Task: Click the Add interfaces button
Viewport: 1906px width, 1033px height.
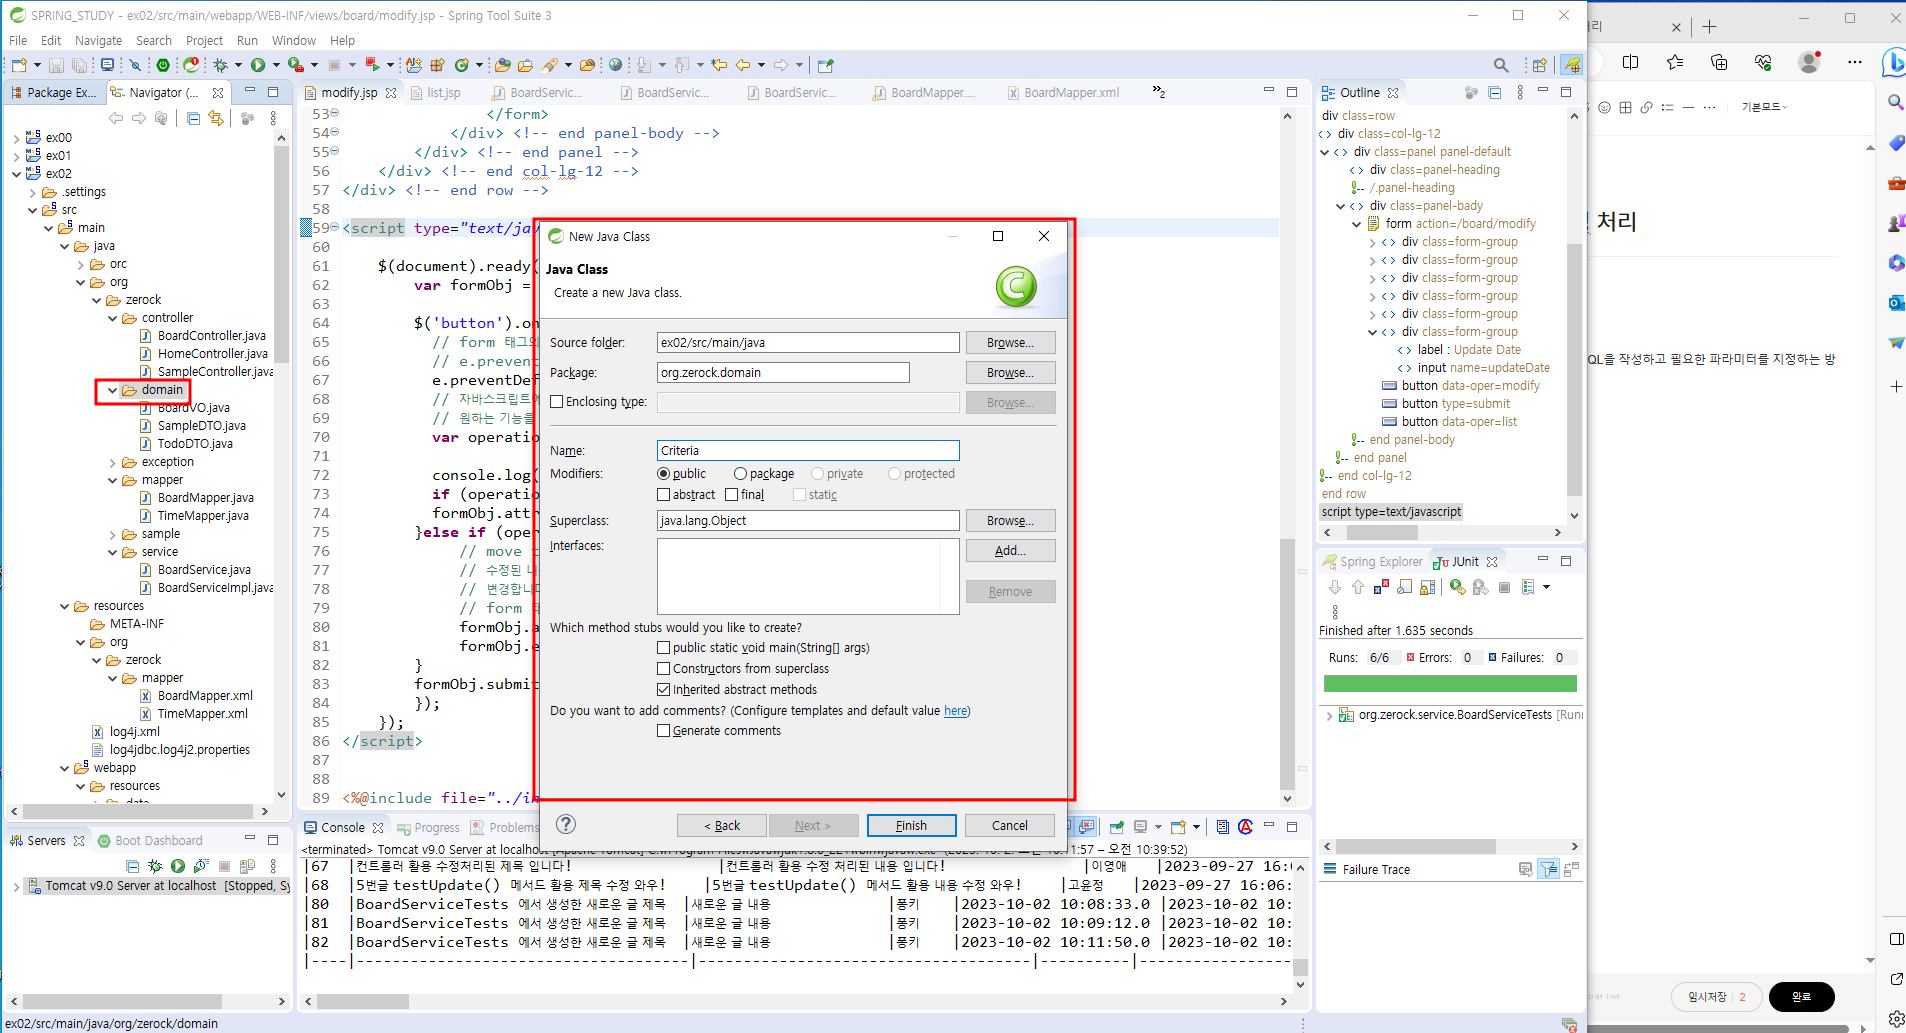Action: click(1010, 550)
